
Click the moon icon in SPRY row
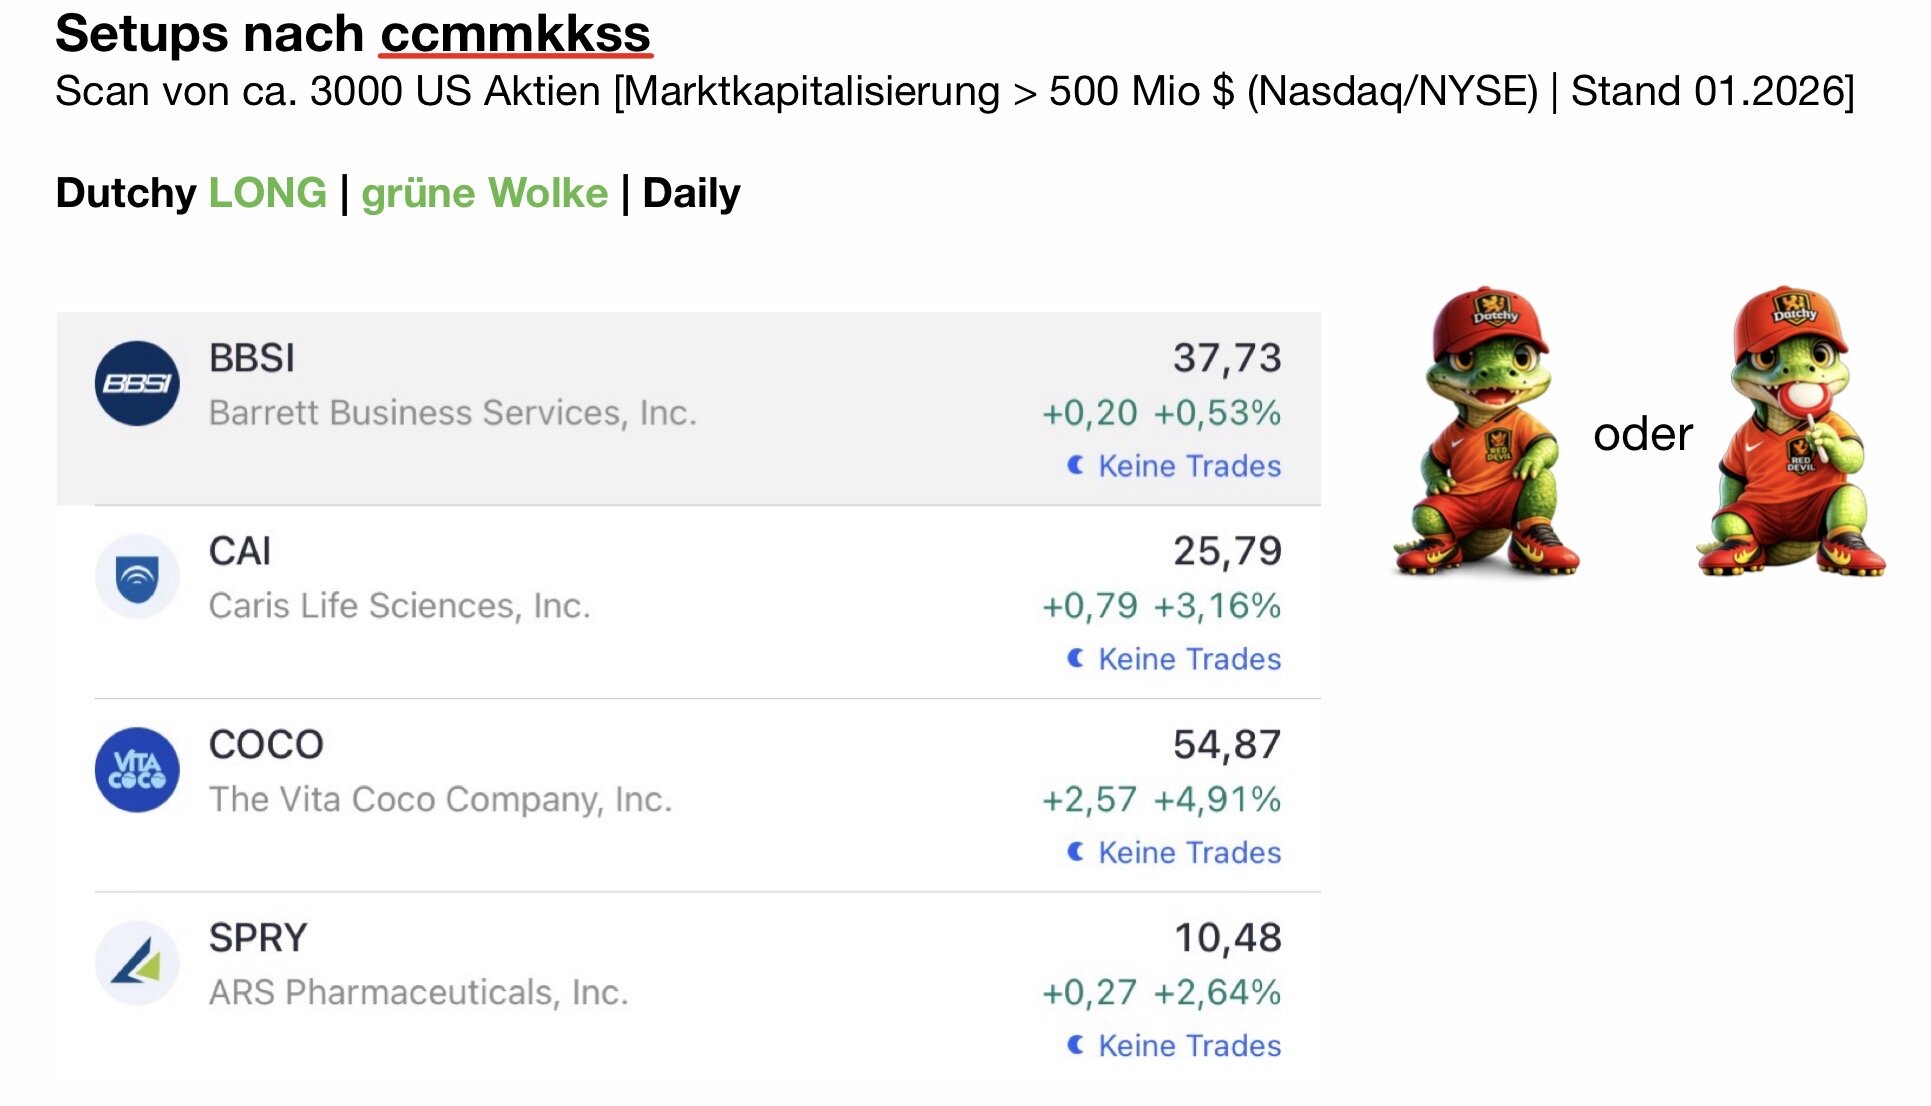pyautogui.click(x=1076, y=1045)
